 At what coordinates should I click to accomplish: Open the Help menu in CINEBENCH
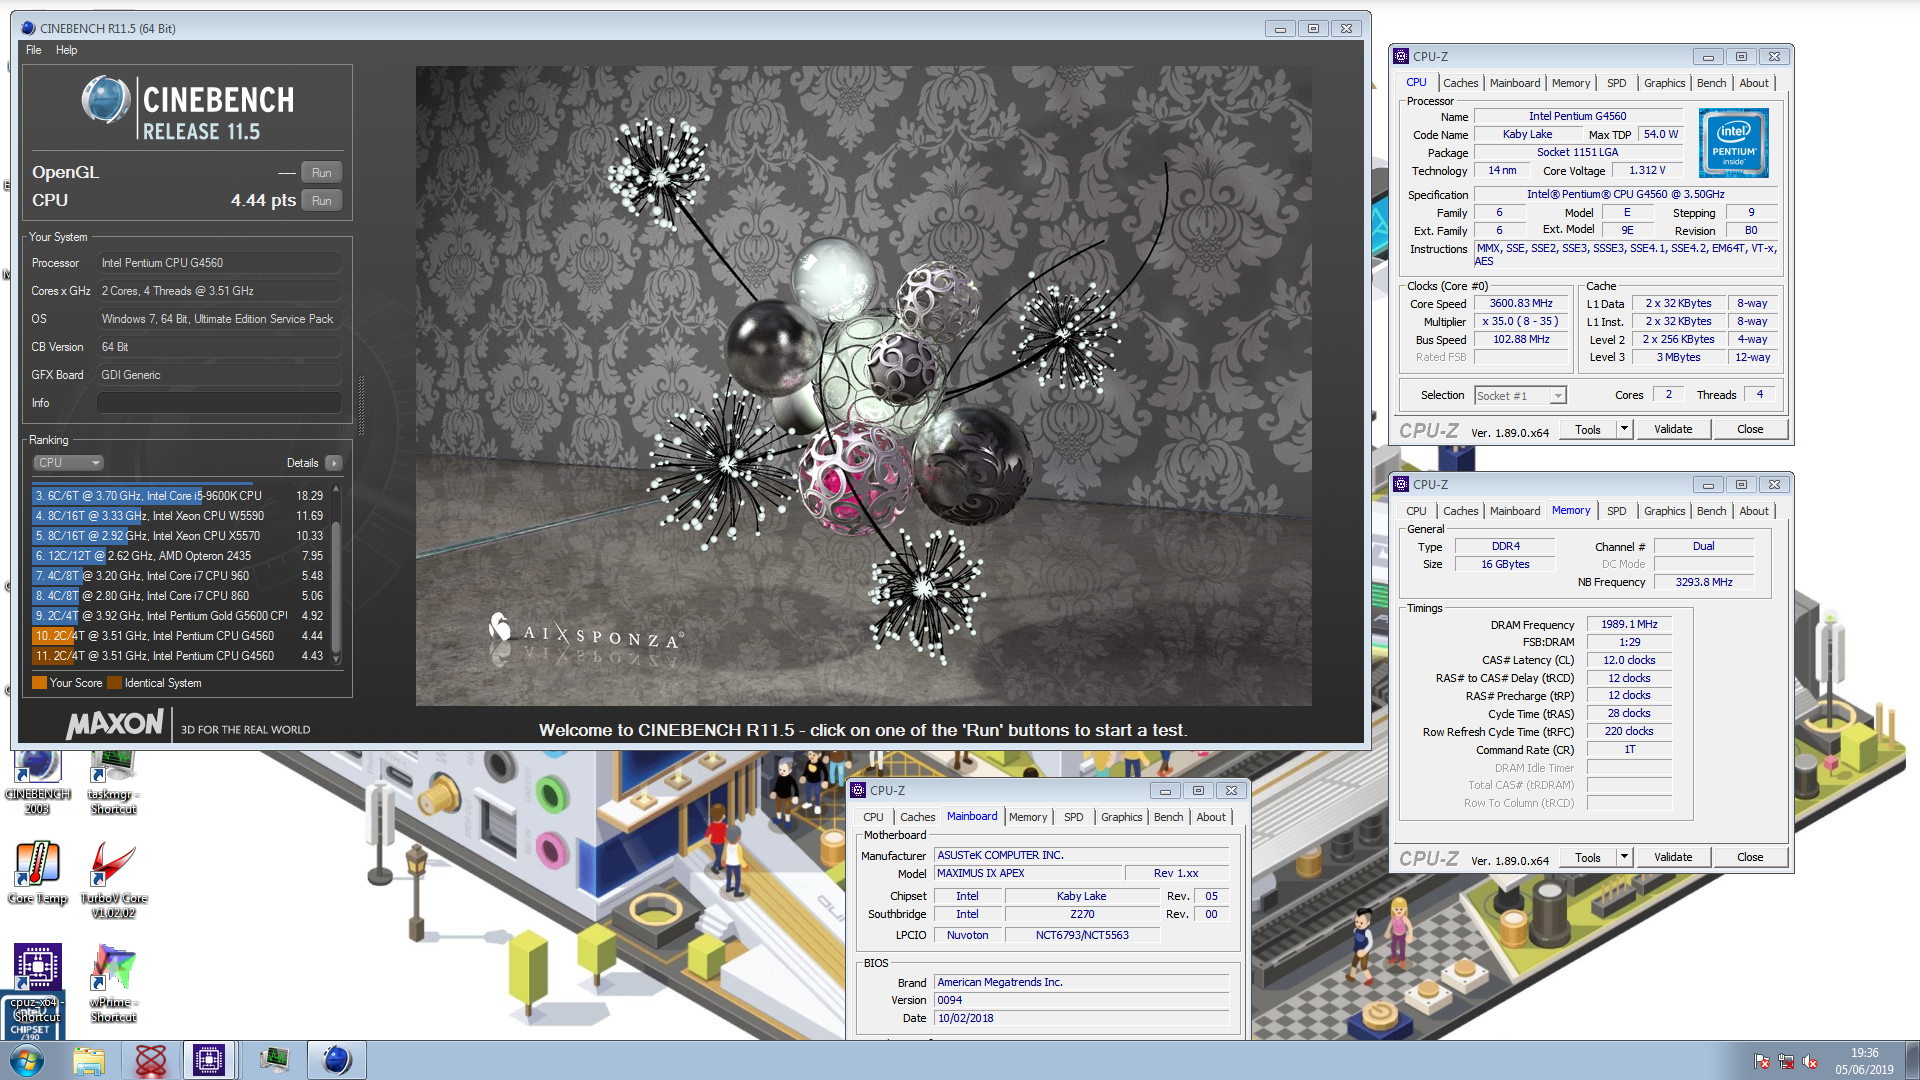(x=66, y=50)
